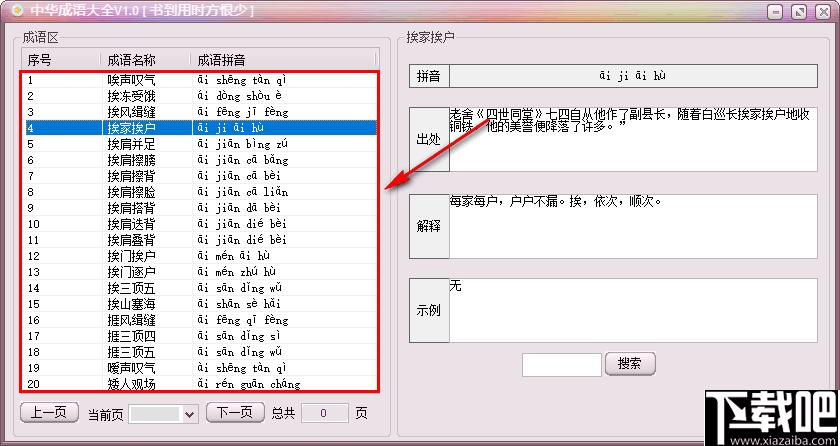Click the 示例 example text box
Image resolution: width=840 pixels, height=446 pixels.
coord(633,311)
